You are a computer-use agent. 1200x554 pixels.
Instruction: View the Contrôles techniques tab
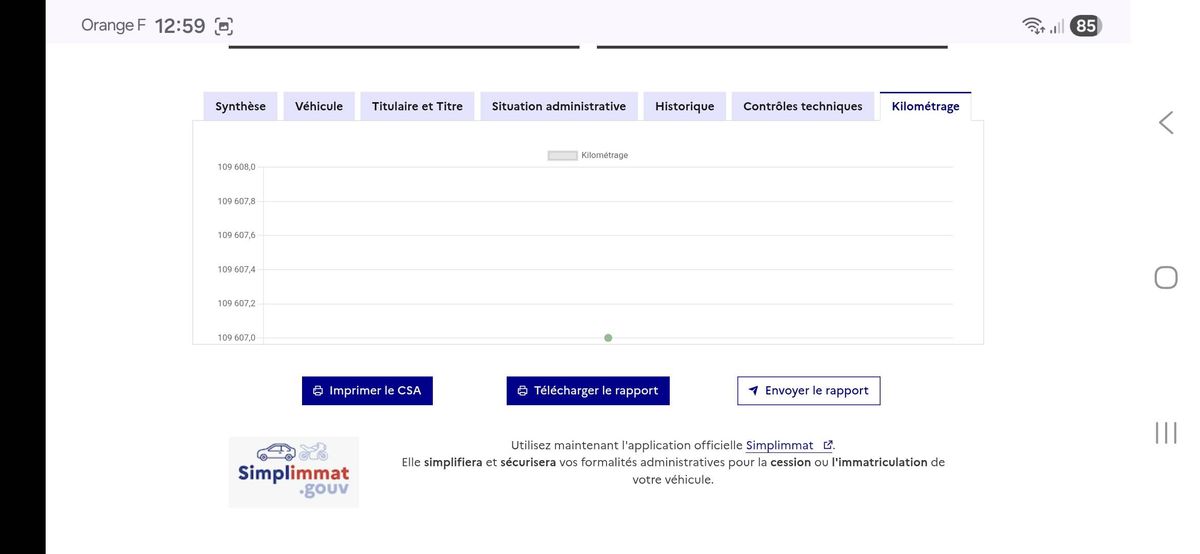802,106
